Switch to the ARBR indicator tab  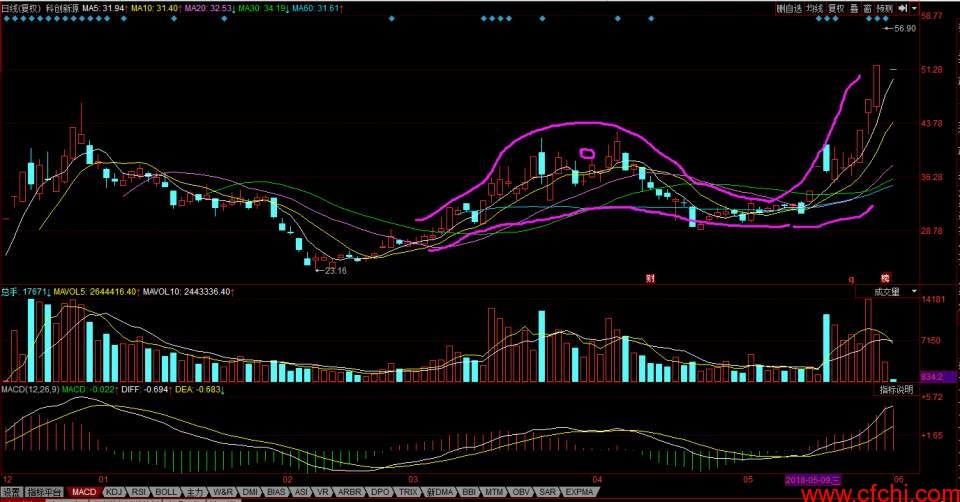click(350, 492)
